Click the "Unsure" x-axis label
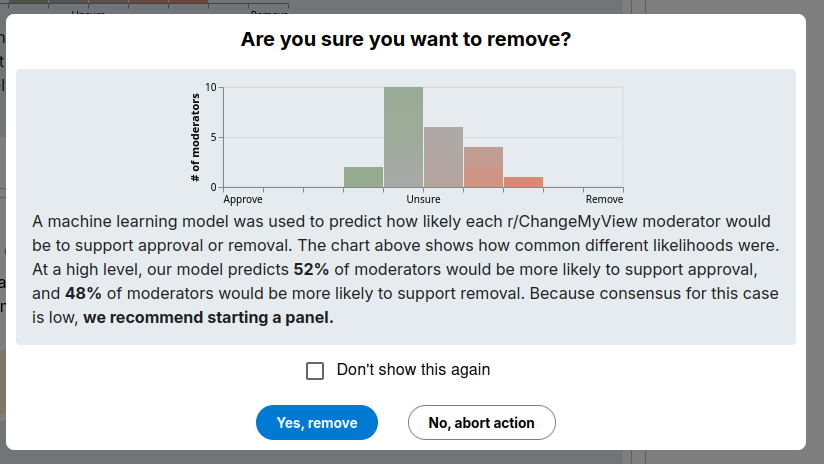This screenshot has height=464, width=824. tap(423, 199)
